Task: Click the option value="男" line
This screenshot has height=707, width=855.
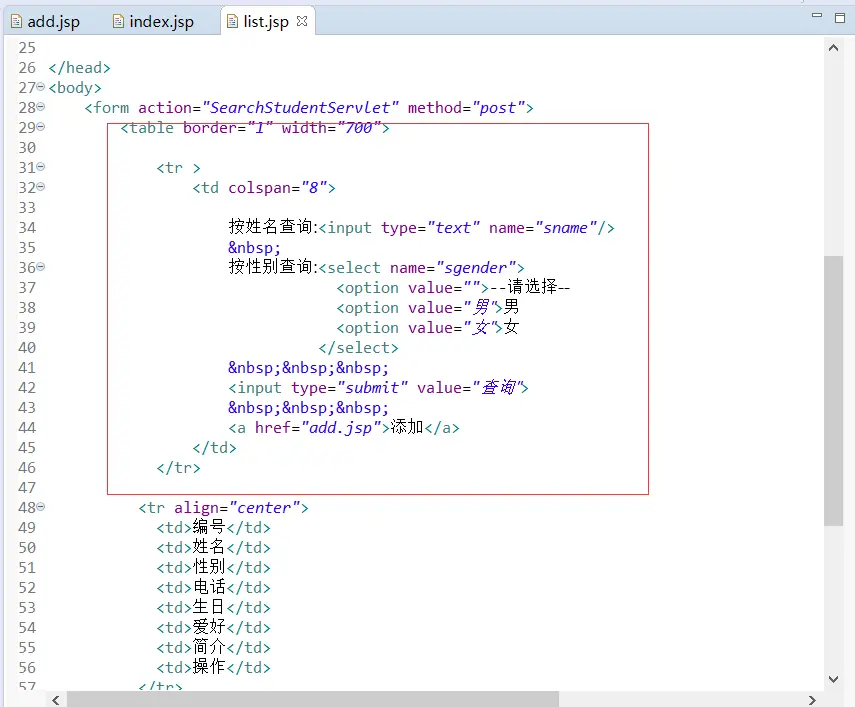Action: tap(428, 308)
